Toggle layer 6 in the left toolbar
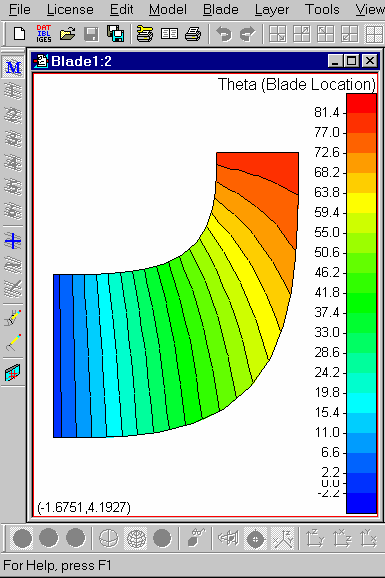385x578 pixels. [x=13, y=210]
